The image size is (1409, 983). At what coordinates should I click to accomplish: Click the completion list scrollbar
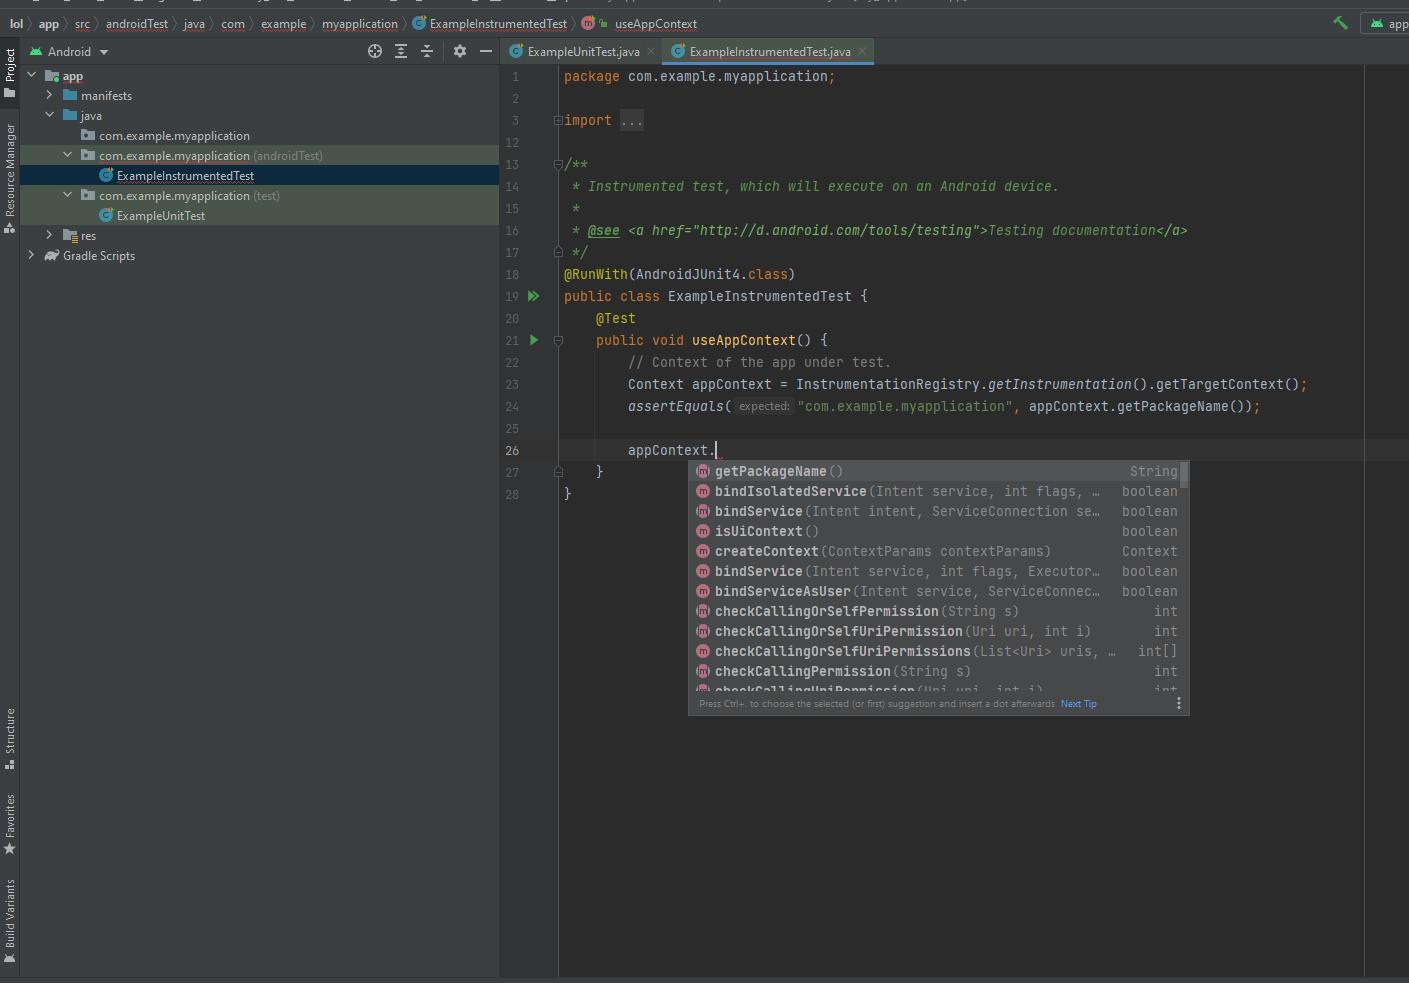1184,475
